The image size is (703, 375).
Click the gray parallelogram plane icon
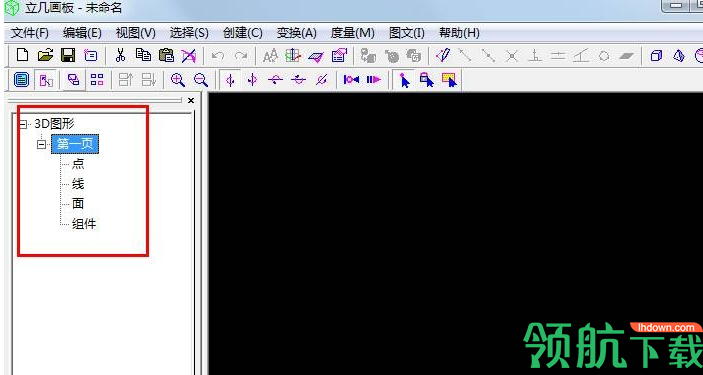[626, 56]
